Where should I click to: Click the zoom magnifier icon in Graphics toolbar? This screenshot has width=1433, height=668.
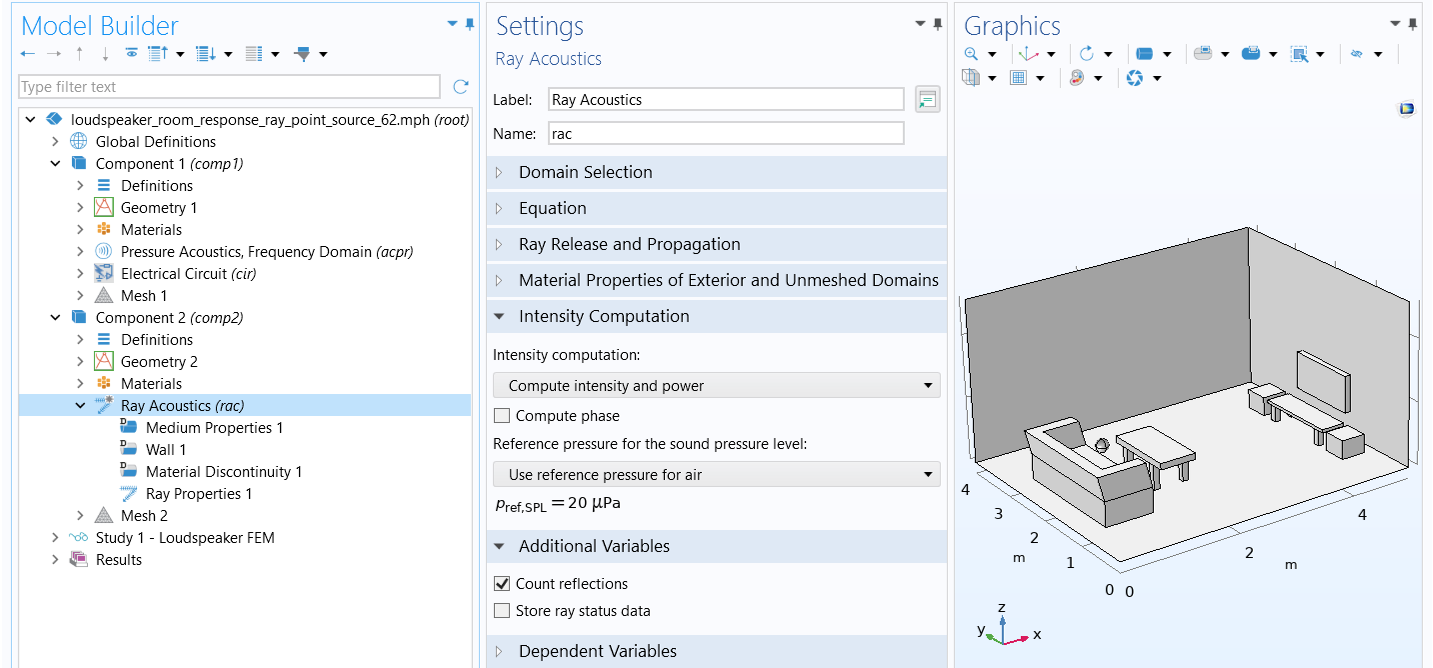coord(971,54)
